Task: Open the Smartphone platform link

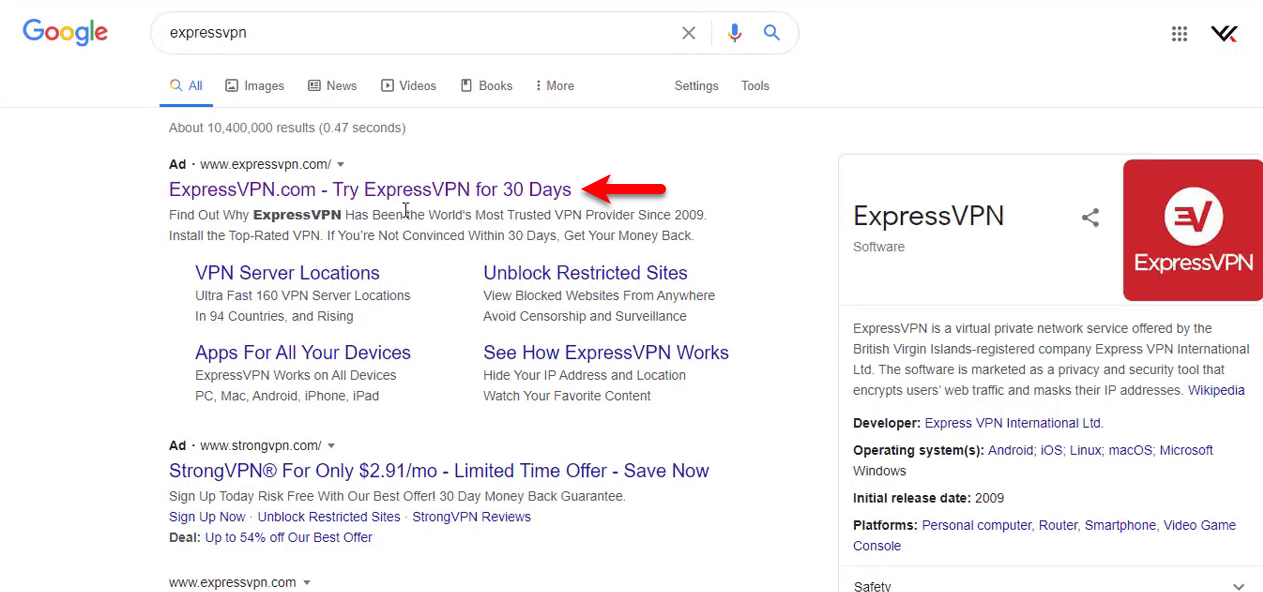Action: tap(1120, 526)
